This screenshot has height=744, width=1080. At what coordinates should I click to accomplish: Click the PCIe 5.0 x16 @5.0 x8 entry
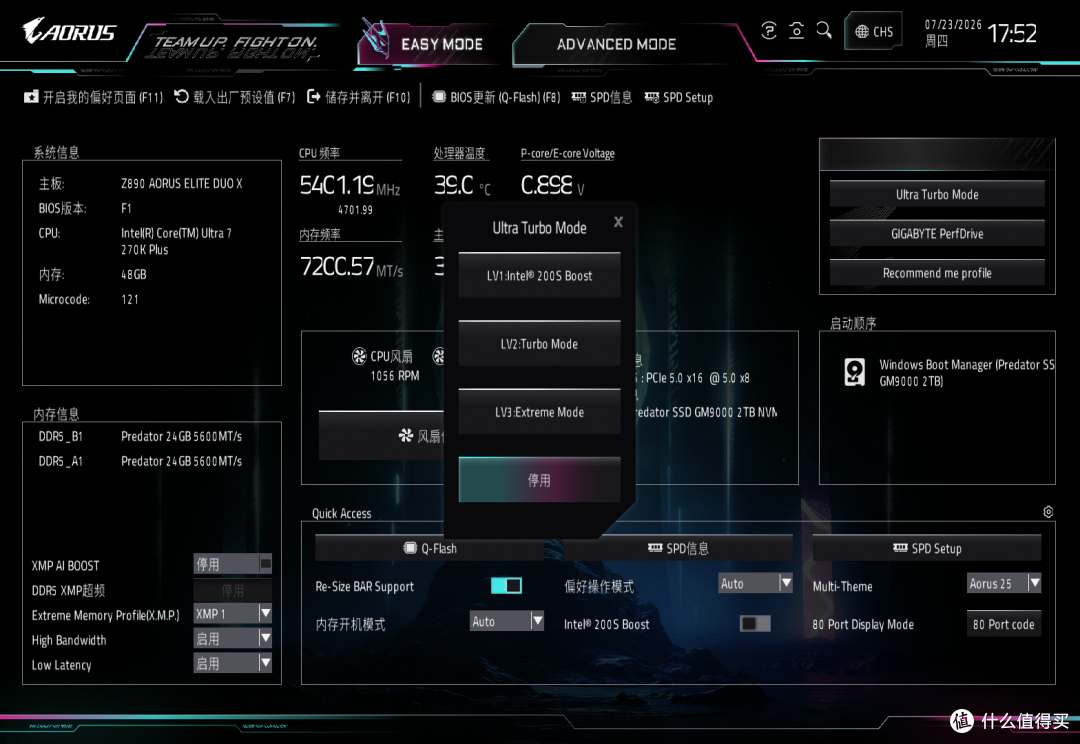coord(693,378)
